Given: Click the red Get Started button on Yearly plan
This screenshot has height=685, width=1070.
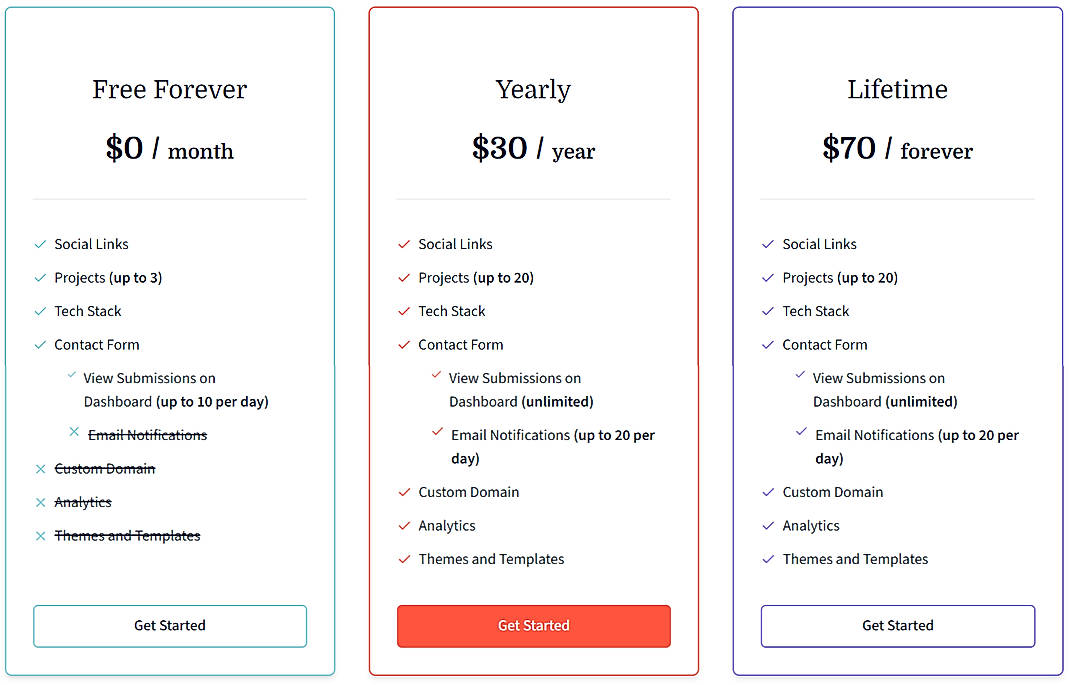Looking at the screenshot, I should tap(533, 626).
